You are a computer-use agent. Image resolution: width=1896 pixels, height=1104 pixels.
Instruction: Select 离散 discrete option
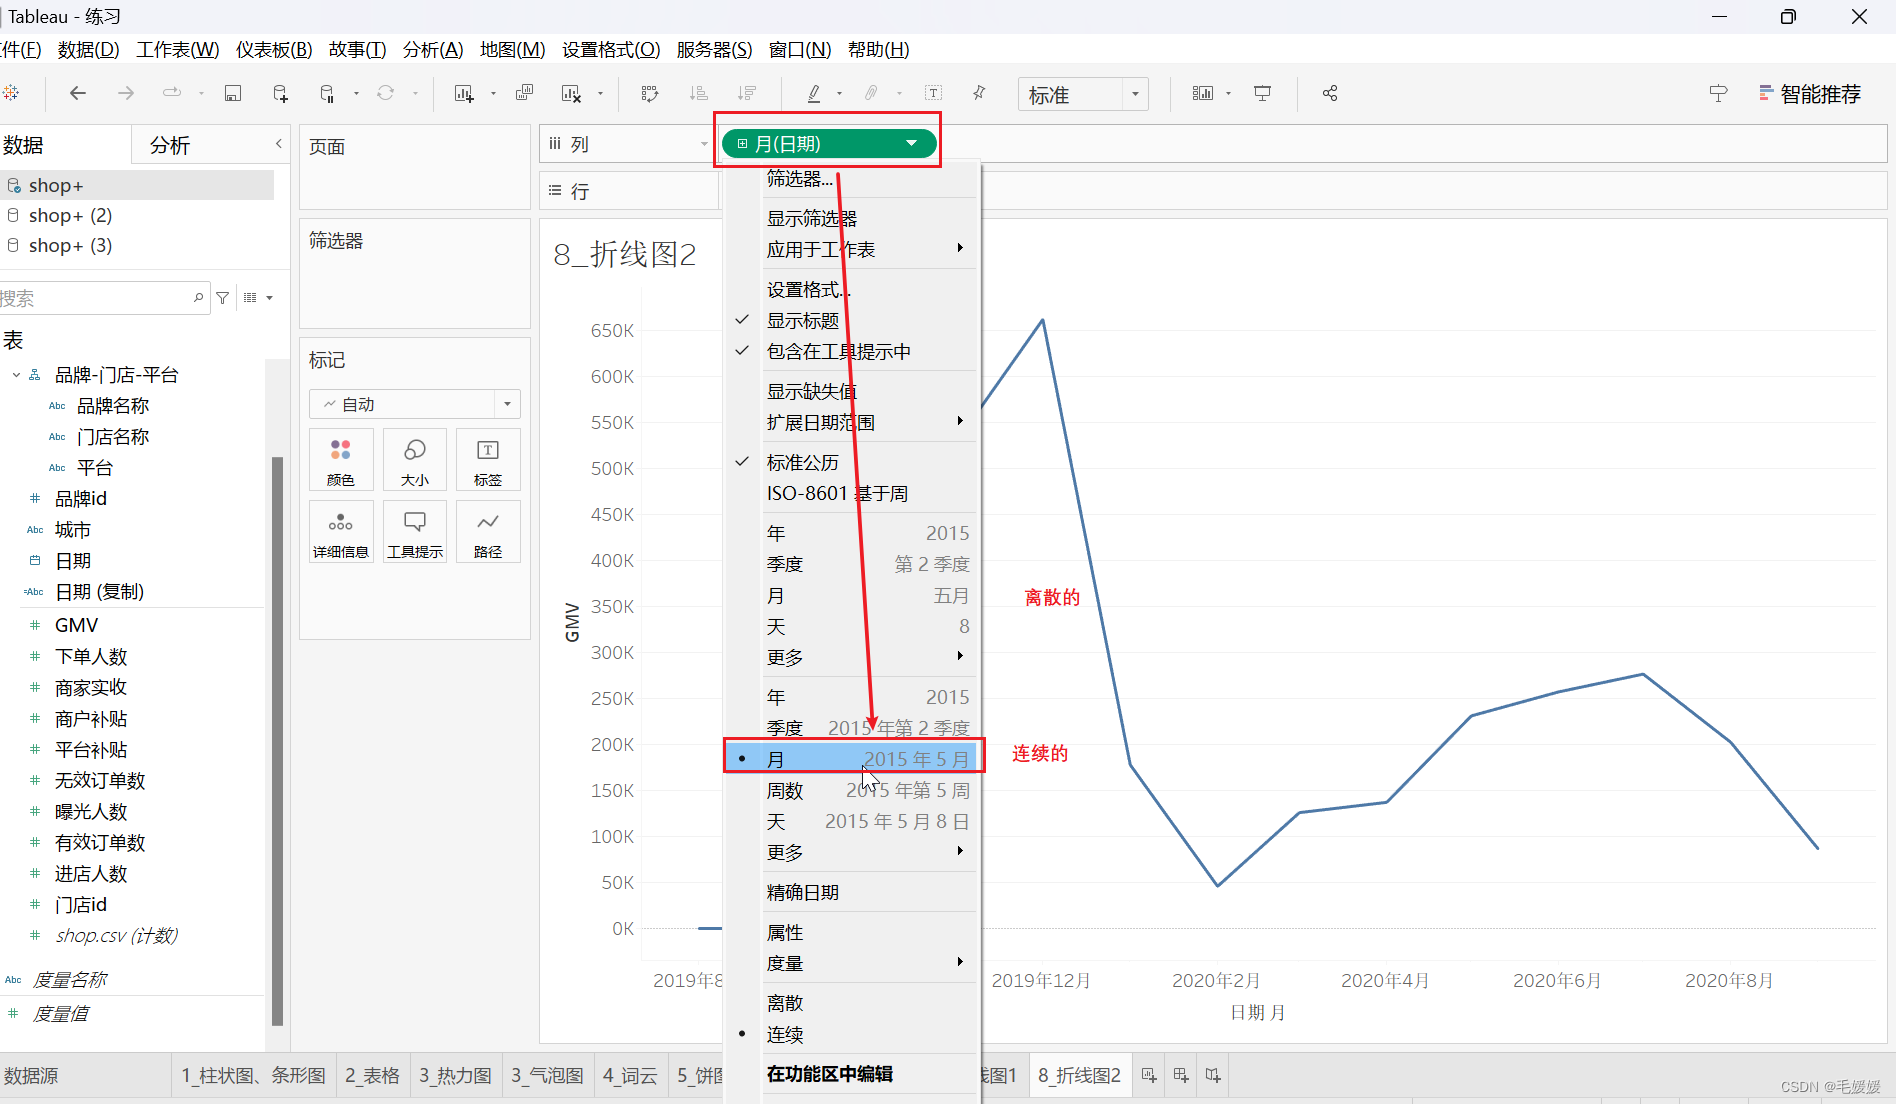(852, 1003)
